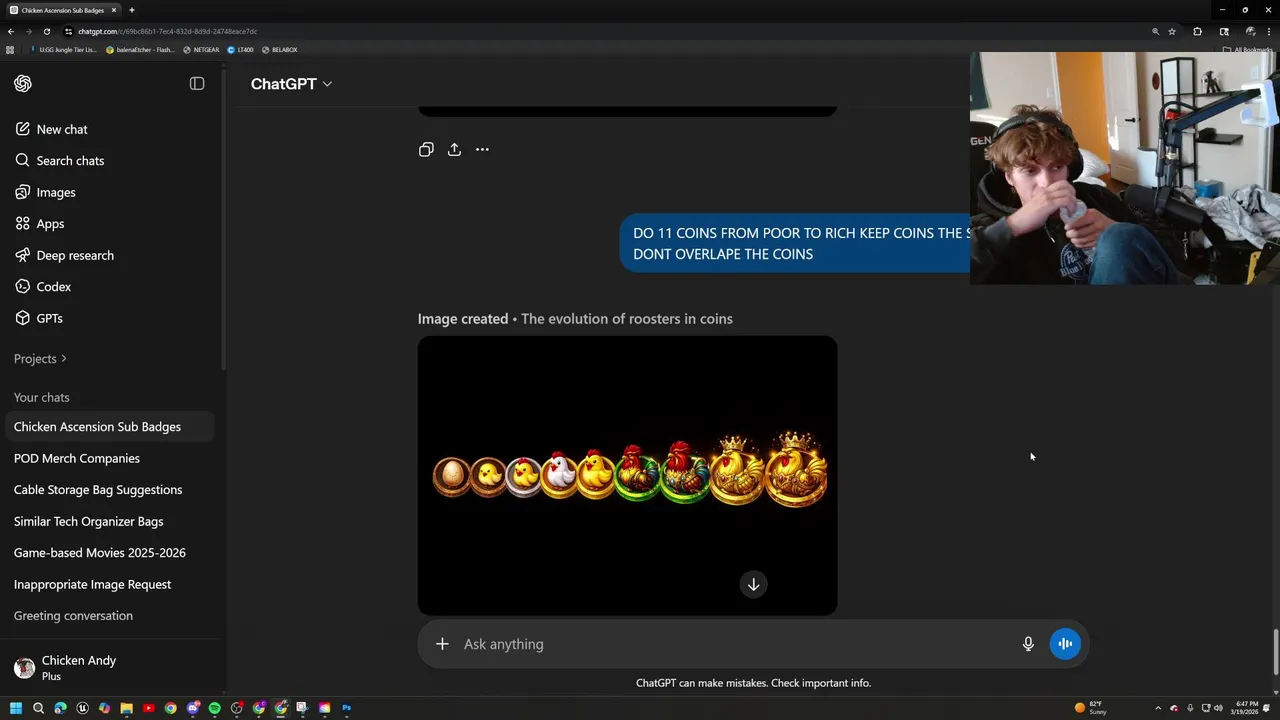Open Spotify from the taskbar

click(214, 708)
